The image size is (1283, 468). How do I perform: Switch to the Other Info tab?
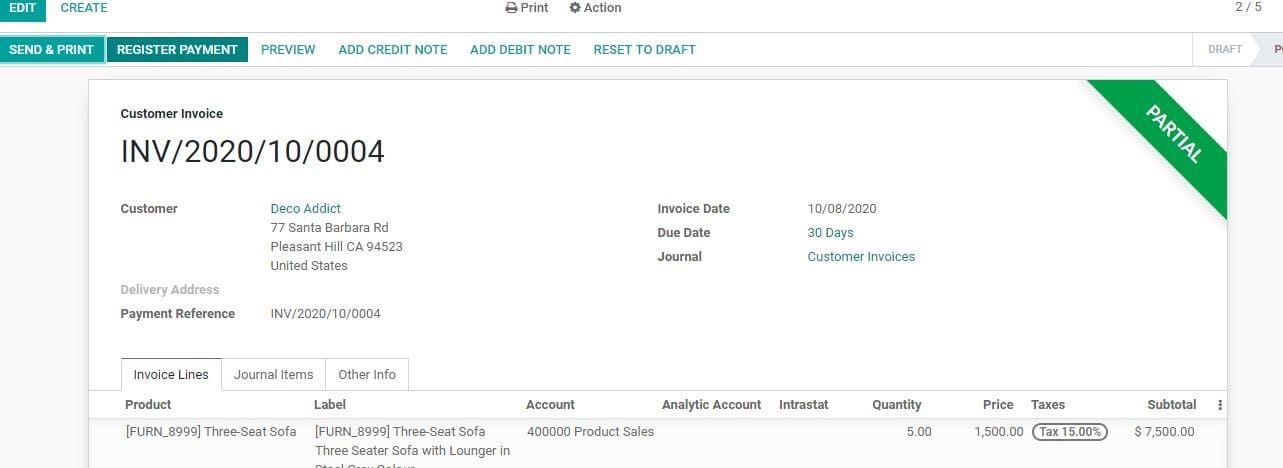click(x=367, y=375)
